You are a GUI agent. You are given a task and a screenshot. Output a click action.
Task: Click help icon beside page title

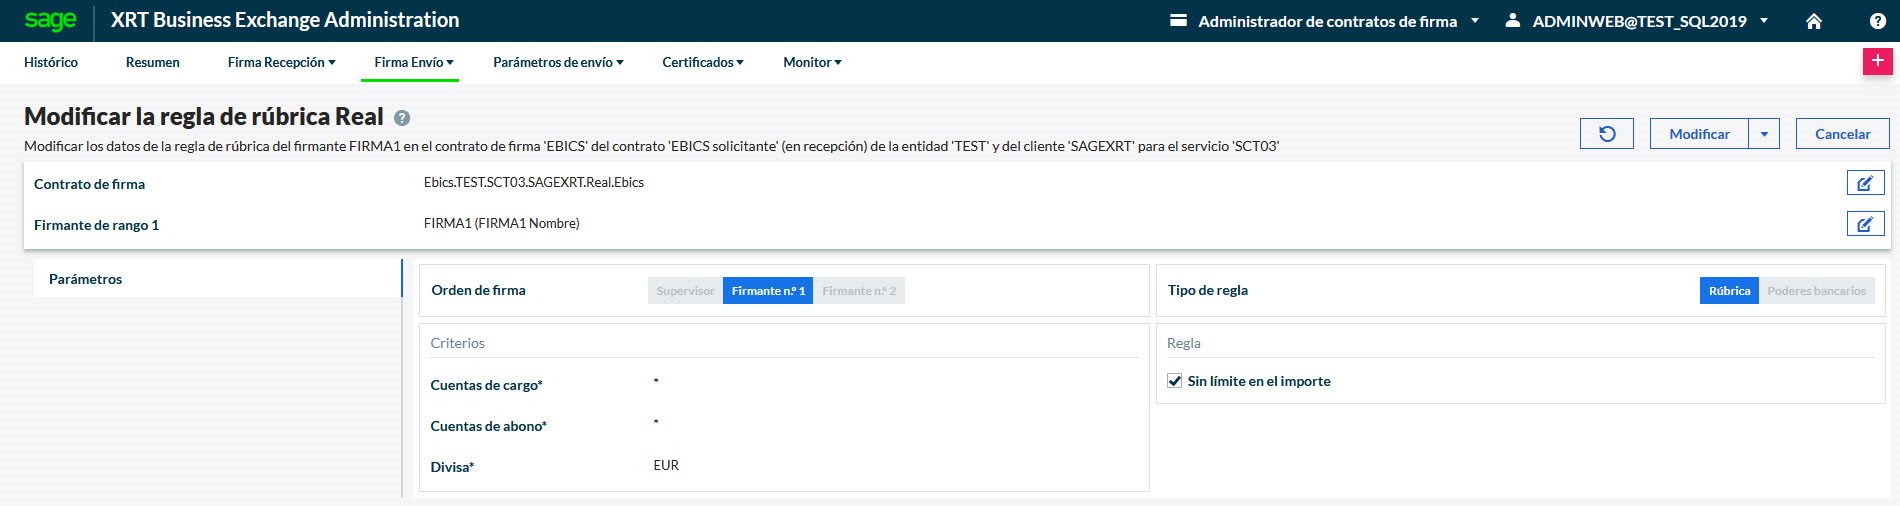(x=402, y=118)
